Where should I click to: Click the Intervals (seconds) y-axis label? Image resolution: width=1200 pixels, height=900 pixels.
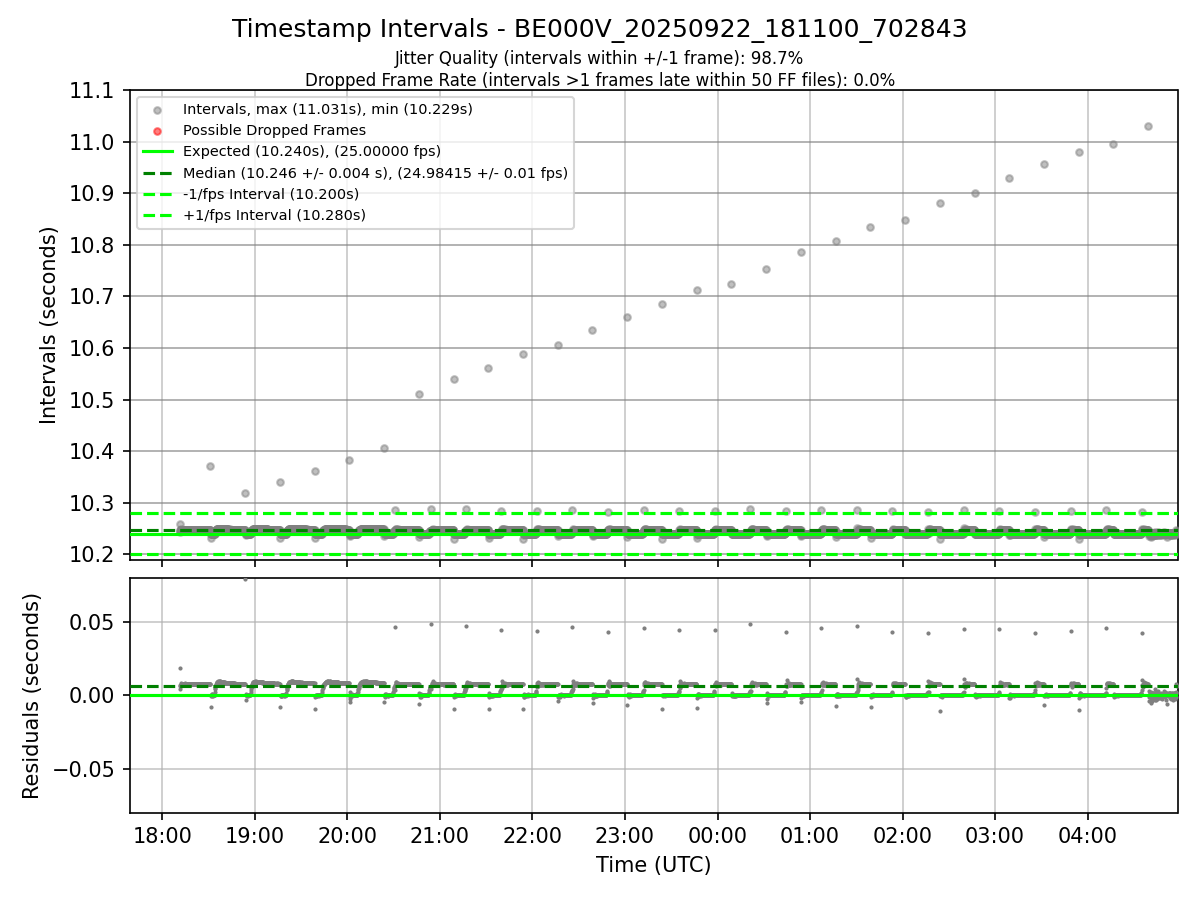(x=49, y=325)
